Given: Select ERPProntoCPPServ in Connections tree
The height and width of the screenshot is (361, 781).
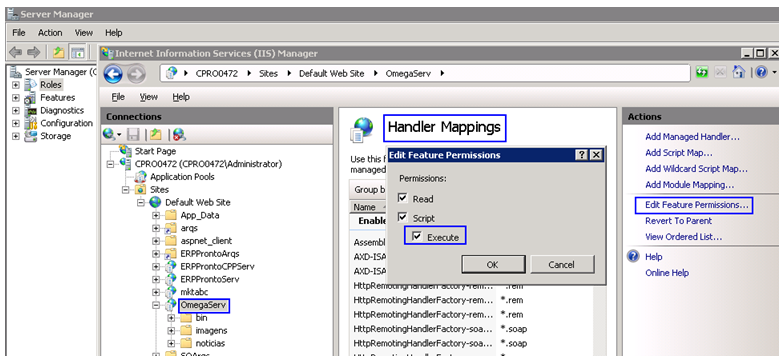Looking at the screenshot, I should [x=218, y=266].
